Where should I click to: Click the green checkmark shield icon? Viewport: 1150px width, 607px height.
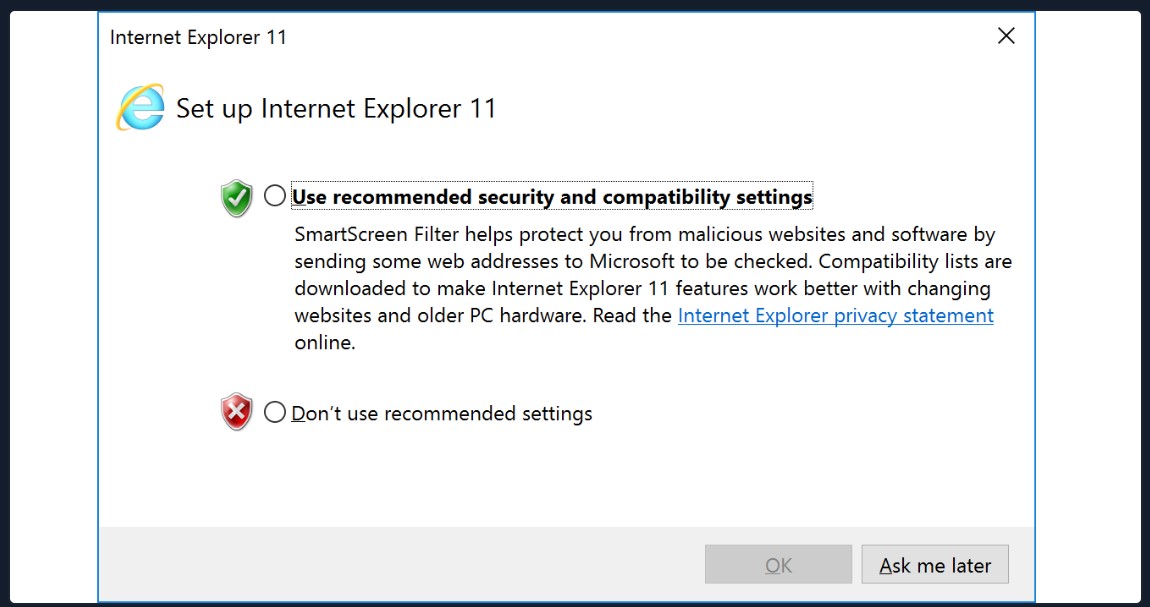coord(236,198)
